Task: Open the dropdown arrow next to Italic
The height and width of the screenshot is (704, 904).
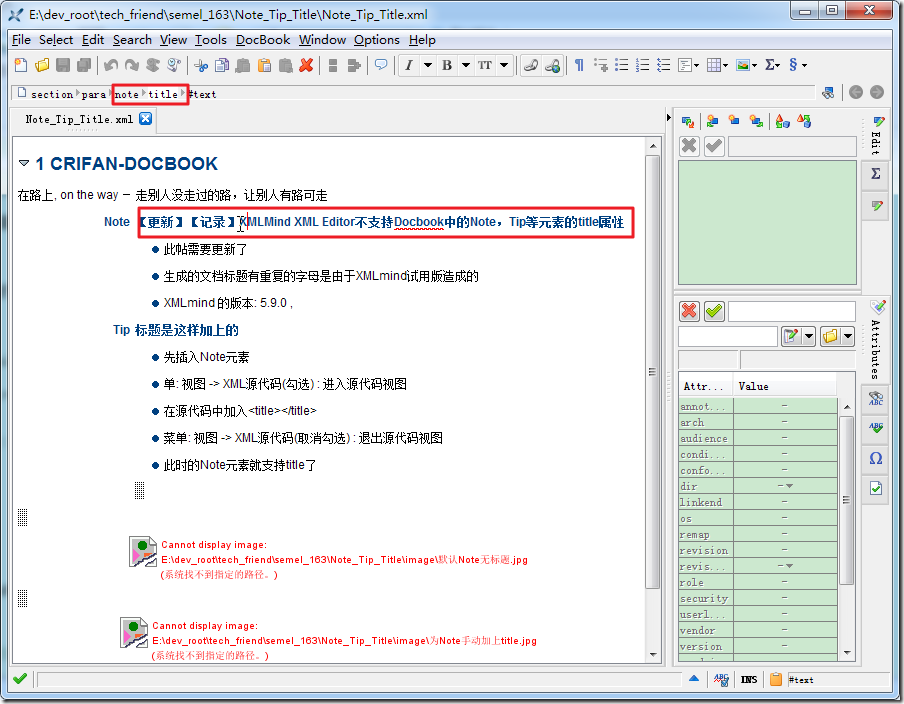Action: pos(428,65)
